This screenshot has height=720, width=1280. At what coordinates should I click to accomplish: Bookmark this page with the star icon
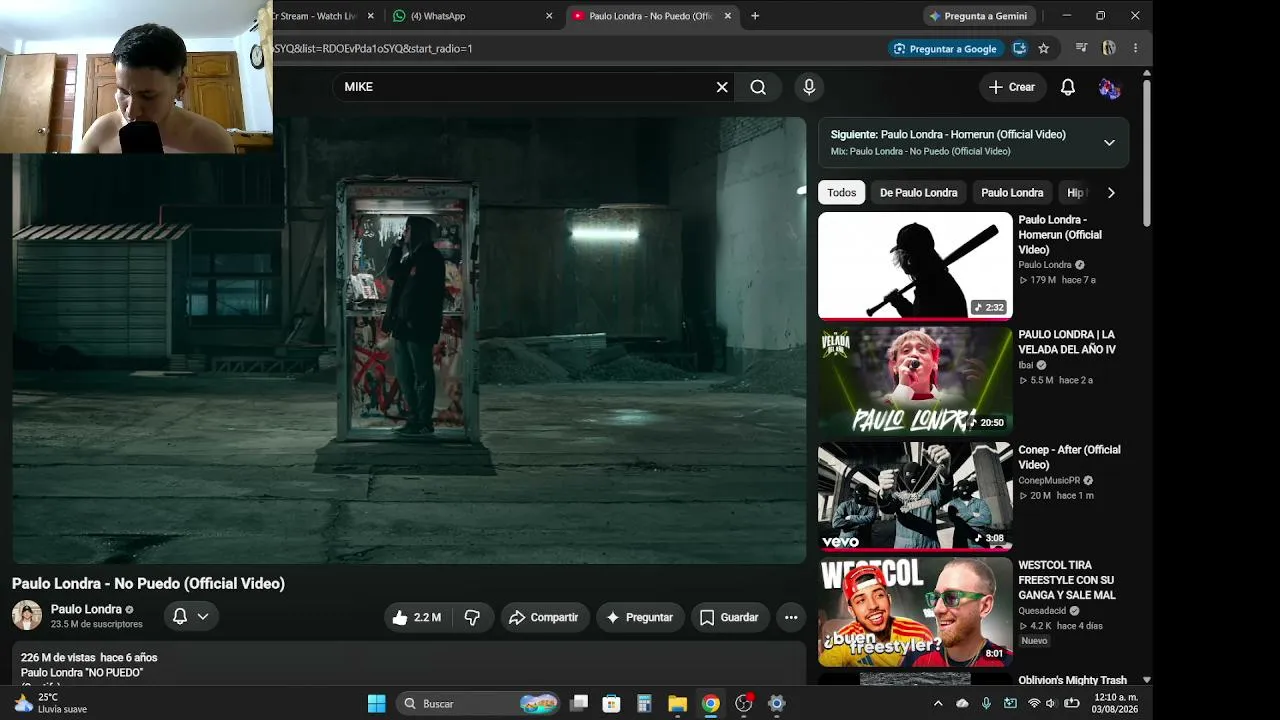[1044, 48]
